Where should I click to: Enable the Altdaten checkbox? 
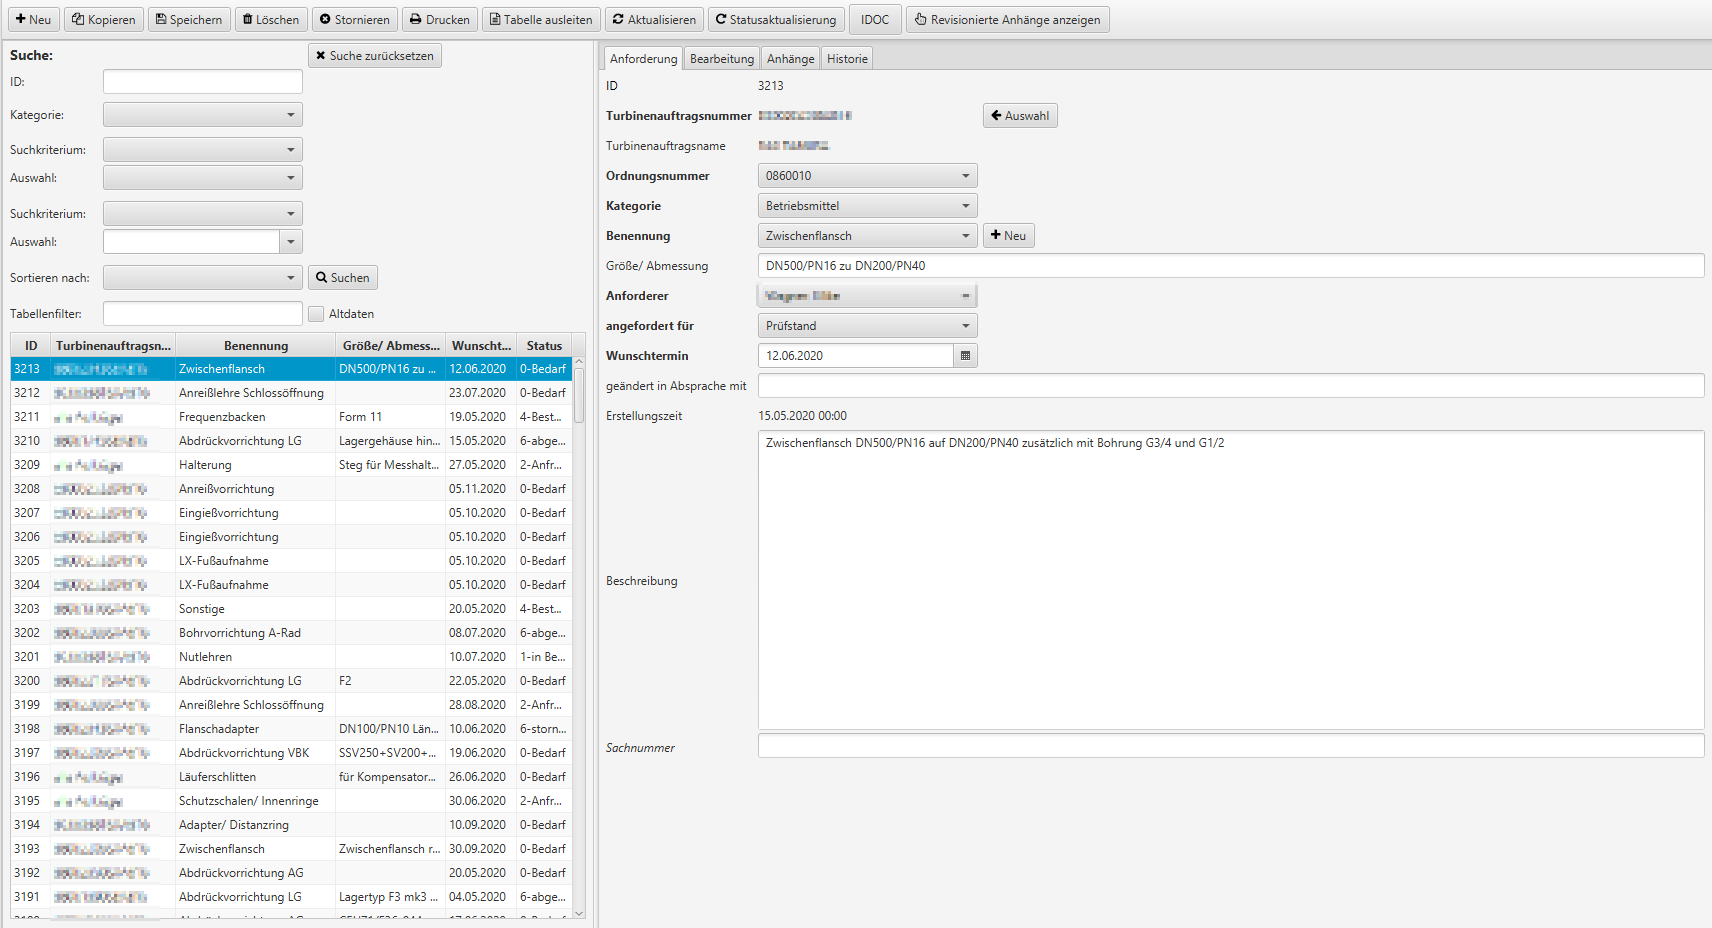316,314
